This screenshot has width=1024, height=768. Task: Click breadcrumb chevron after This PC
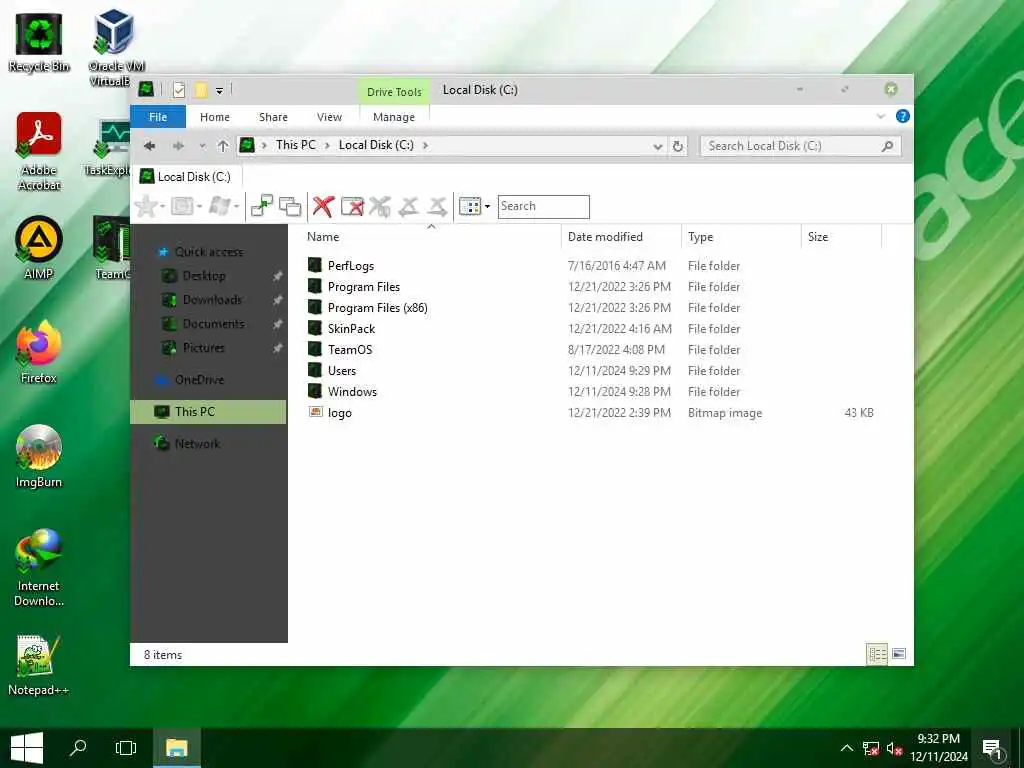click(x=327, y=145)
